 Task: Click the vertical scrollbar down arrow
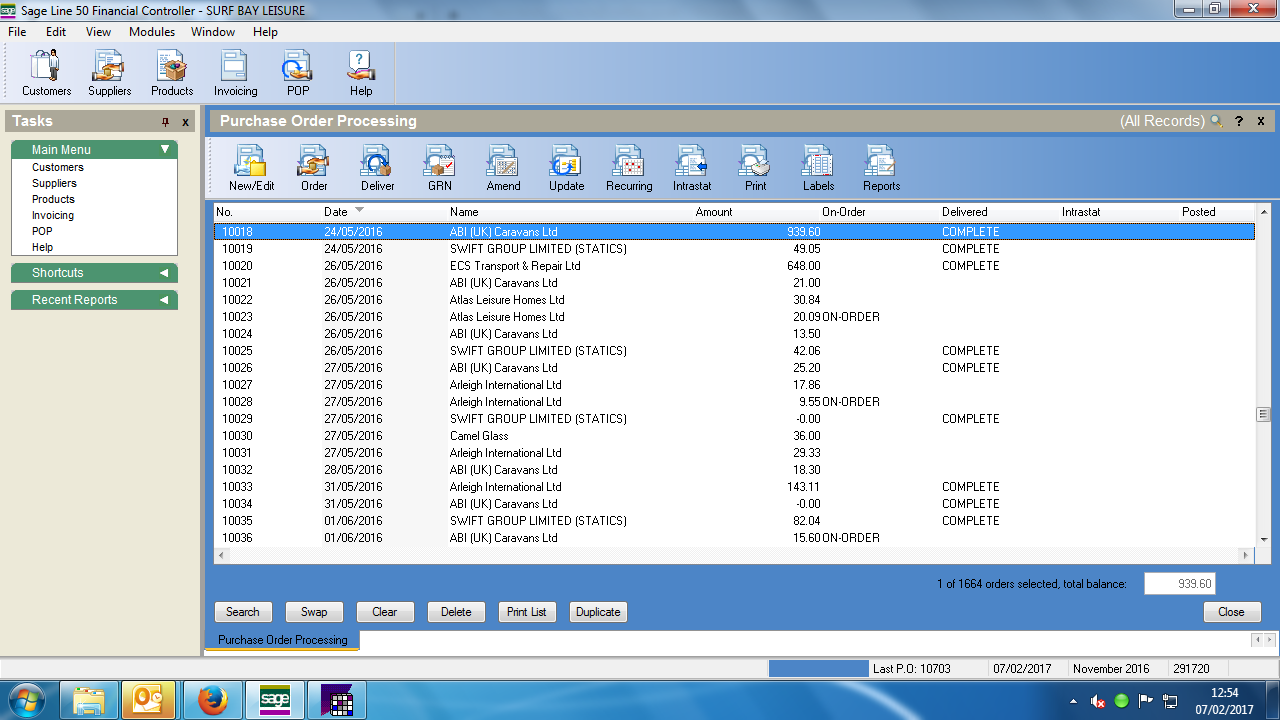pos(1263,539)
